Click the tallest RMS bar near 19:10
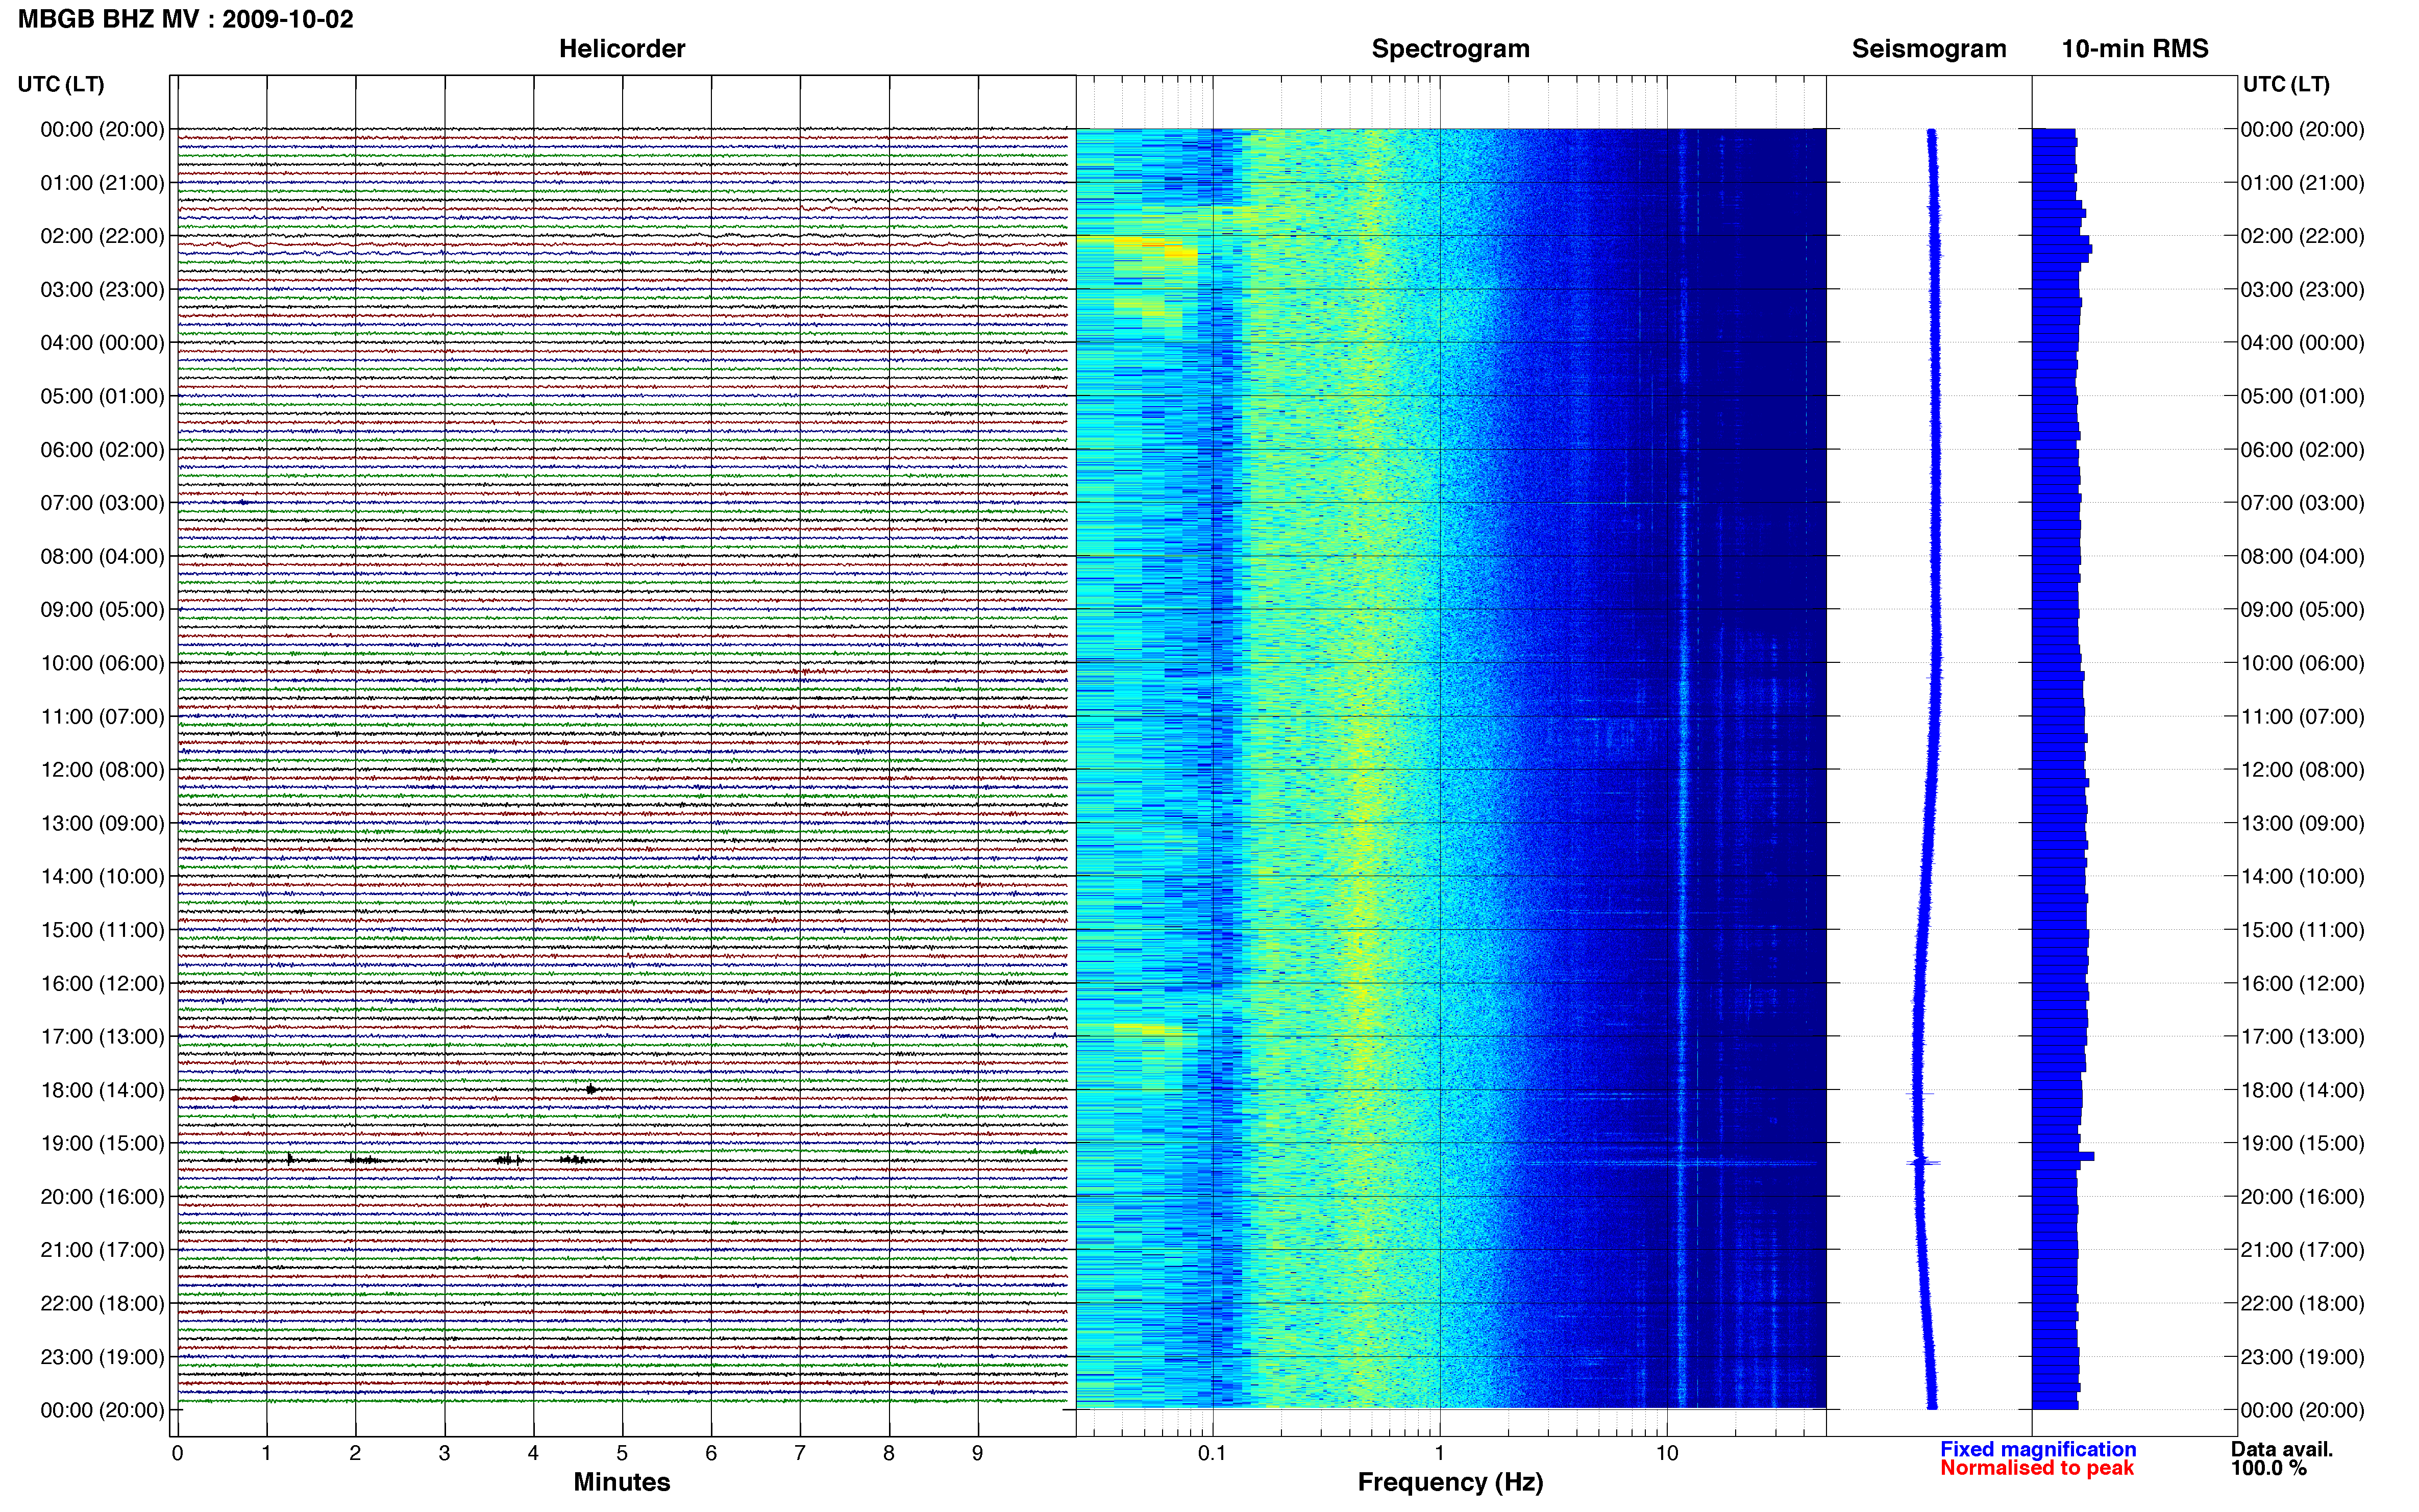The image size is (2419, 1512). 2063,1156
